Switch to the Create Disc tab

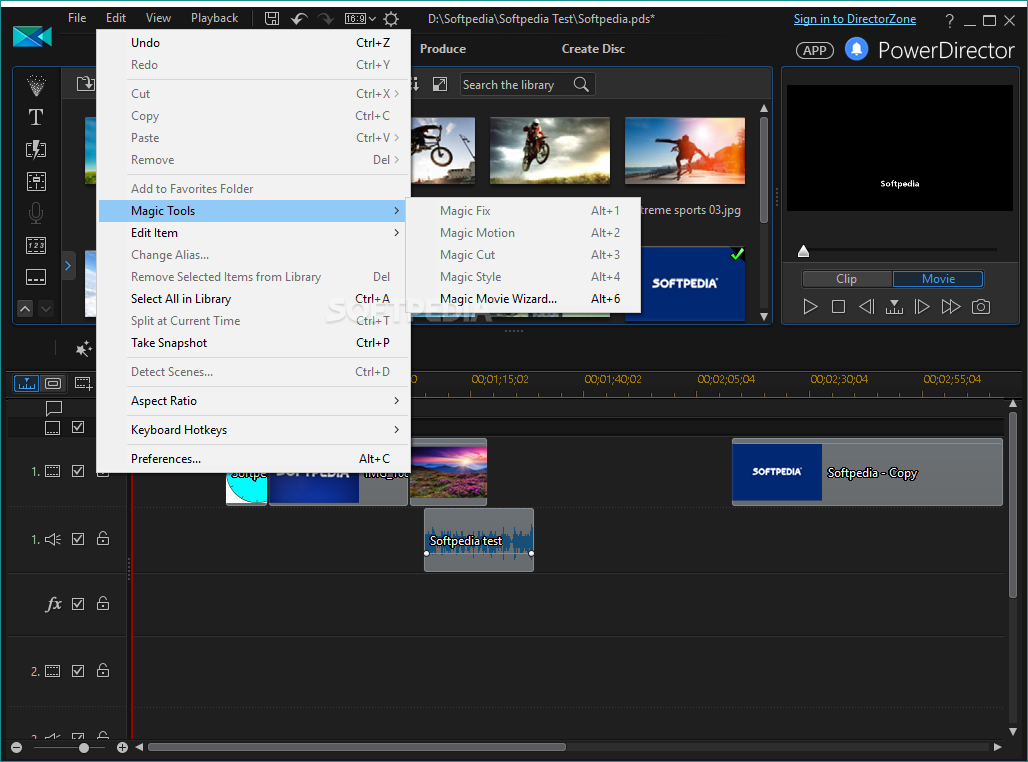(x=593, y=49)
